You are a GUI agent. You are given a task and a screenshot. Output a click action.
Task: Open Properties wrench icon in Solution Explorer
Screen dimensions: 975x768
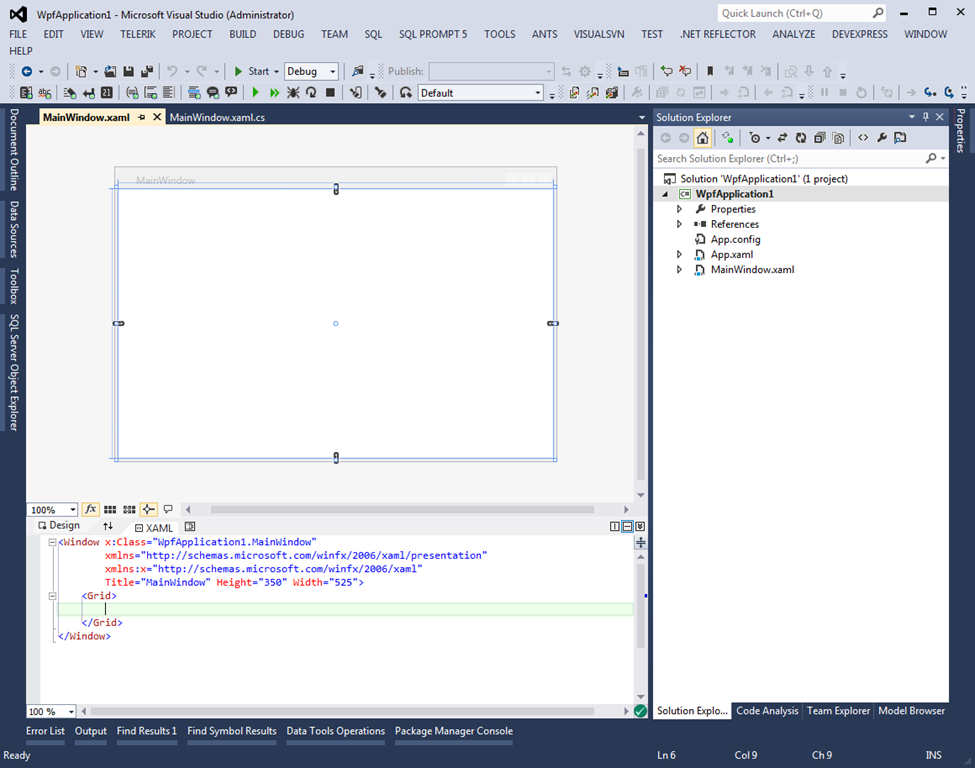click(882, 138)
